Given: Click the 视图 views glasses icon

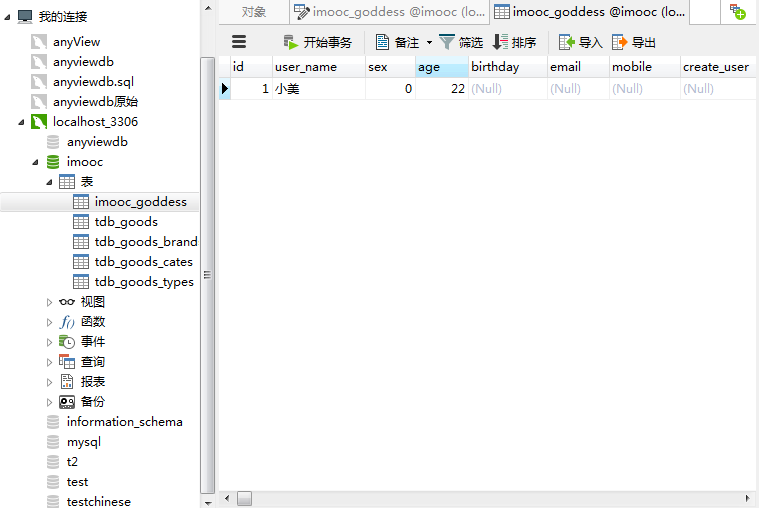Looking at the screenshot, I should coord(67,302).
